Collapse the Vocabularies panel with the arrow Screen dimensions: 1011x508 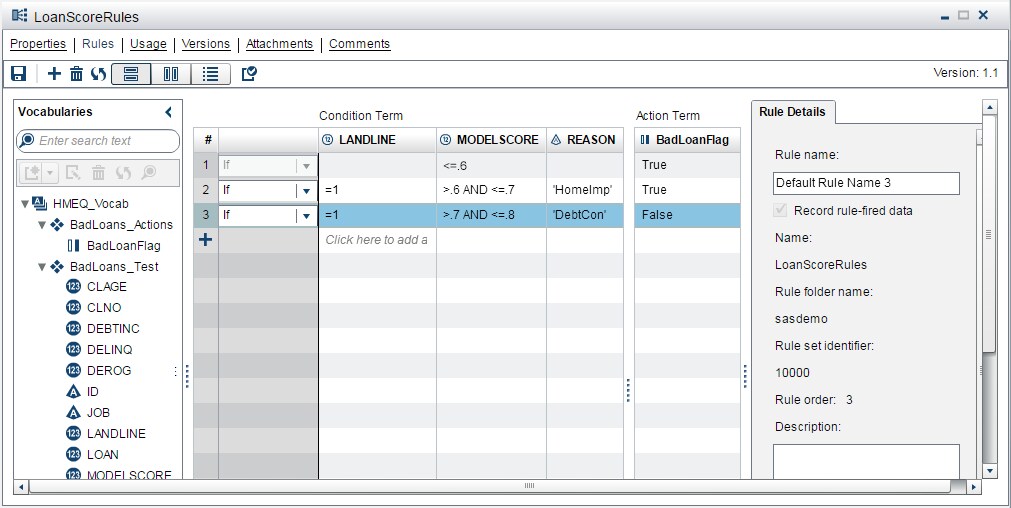coord(168,112)
